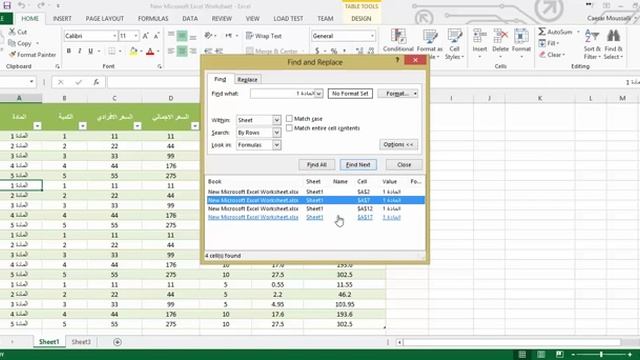
Task: Select the $A$17 search result row
Action: (x=315, y=218)
